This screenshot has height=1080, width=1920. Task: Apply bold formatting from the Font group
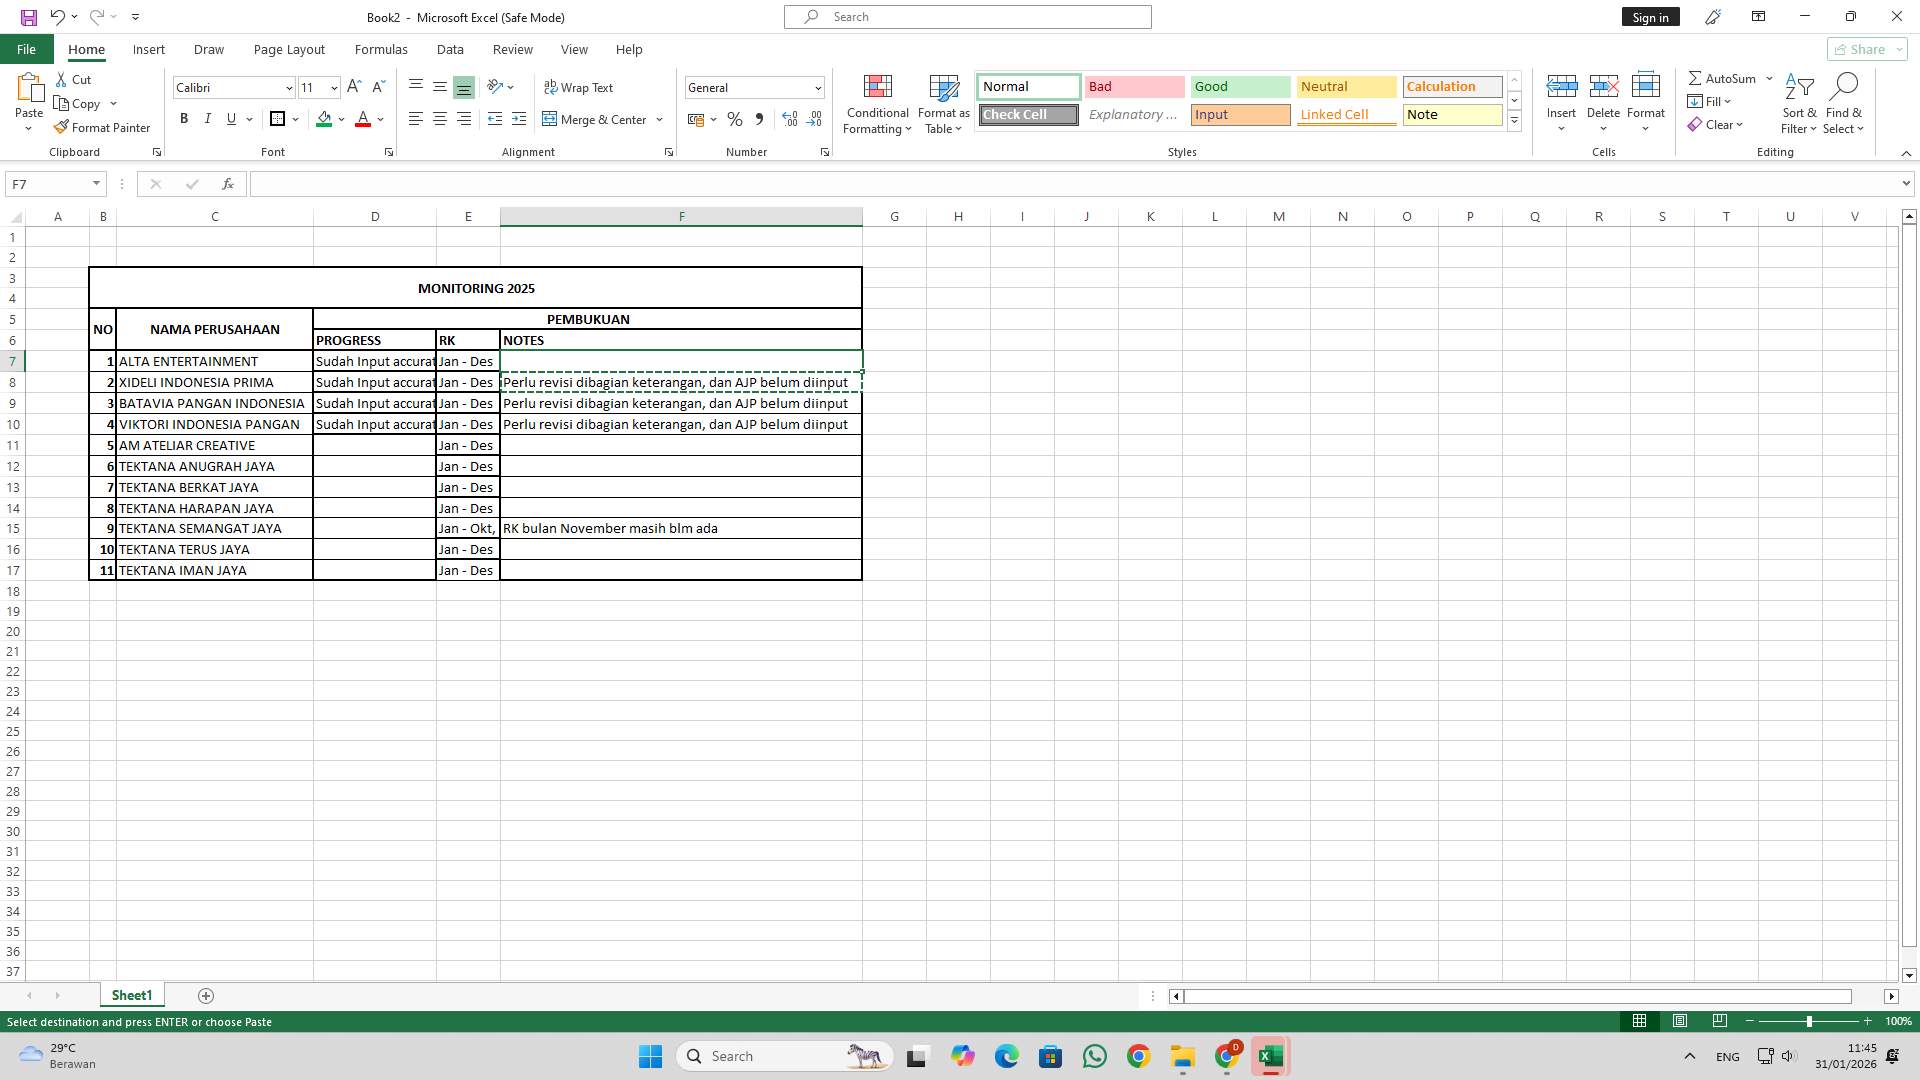(184, 119)
